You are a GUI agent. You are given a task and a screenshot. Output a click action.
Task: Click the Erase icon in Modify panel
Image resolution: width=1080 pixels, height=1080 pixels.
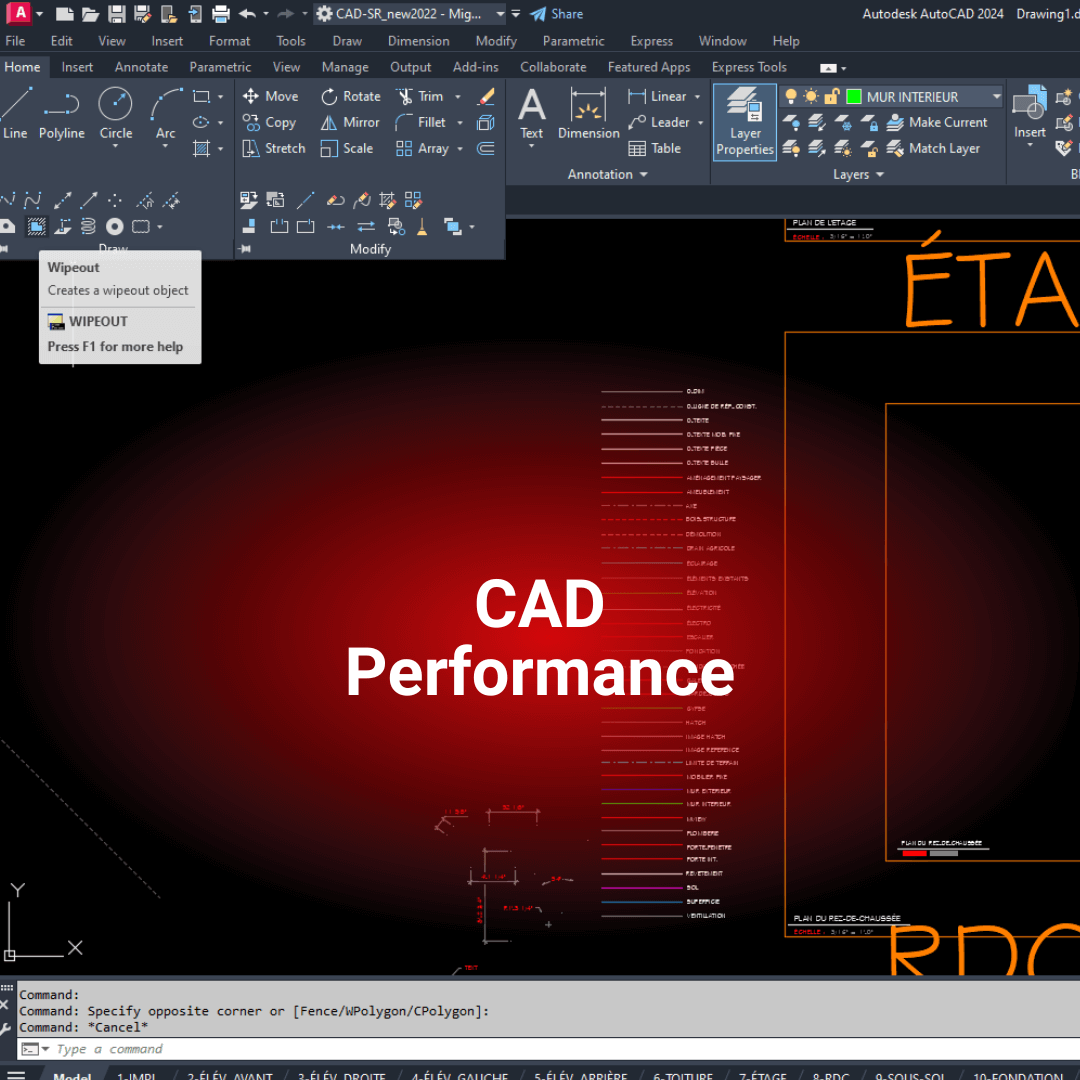tap(486, 96)
